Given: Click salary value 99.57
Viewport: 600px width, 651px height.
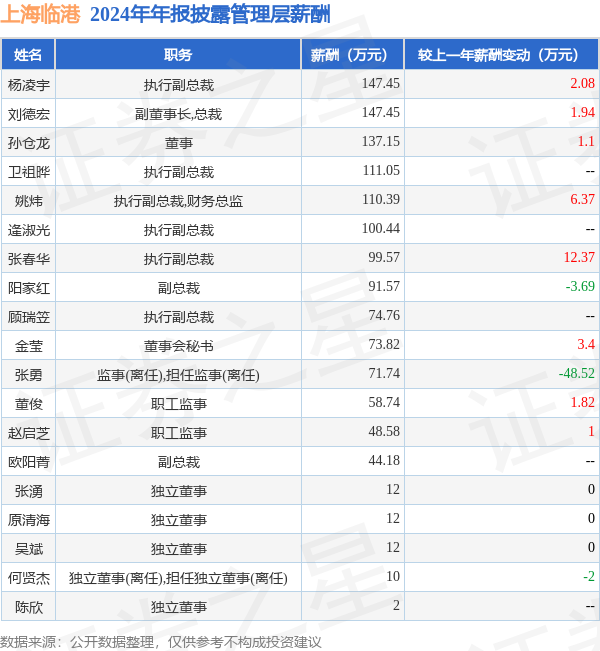Looking at the screenshot, I should click(x=384, y=257).
